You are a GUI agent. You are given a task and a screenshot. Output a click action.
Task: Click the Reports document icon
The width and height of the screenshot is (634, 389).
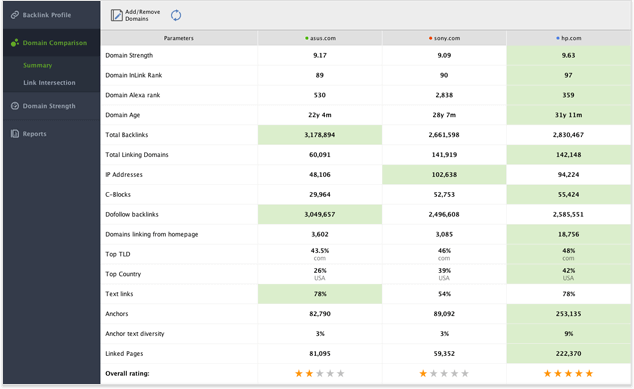pyautogui.click(x=15, y=133)
